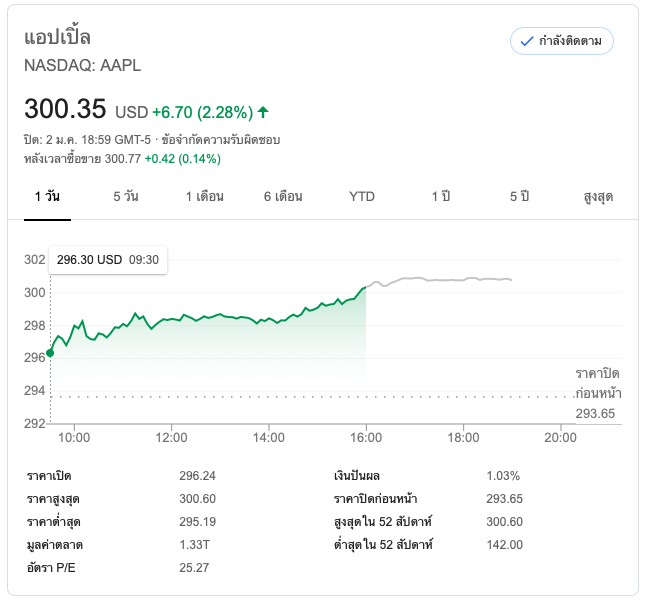Click the green up arrow beside 2.28%

tap(263, 111)
